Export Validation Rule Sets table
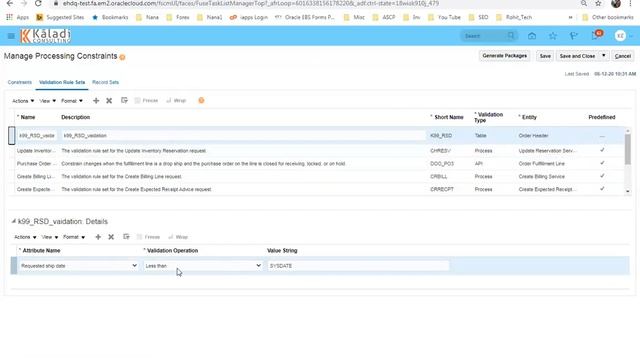Screen dimensions: 640x360 pos(124,100)
